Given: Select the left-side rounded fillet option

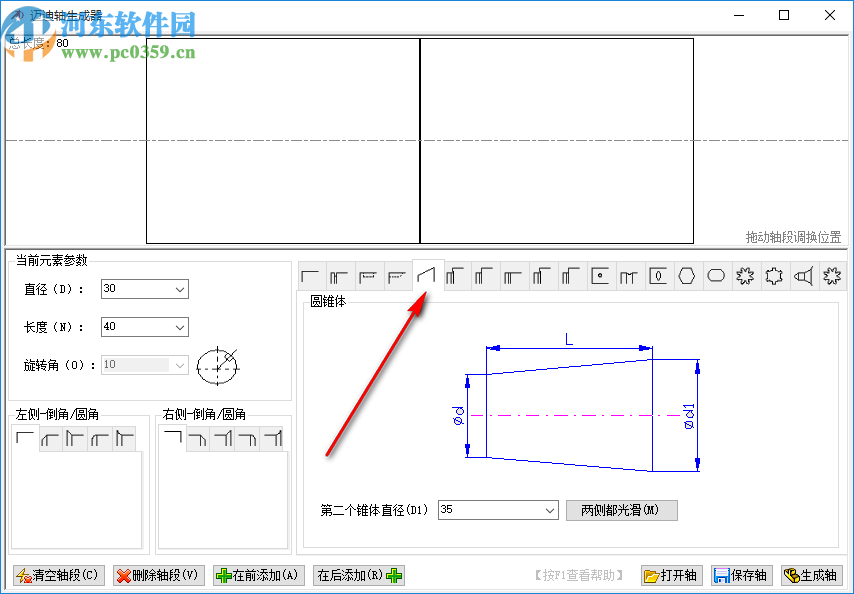Looking at the screenshot, I should tap(51, 438).
